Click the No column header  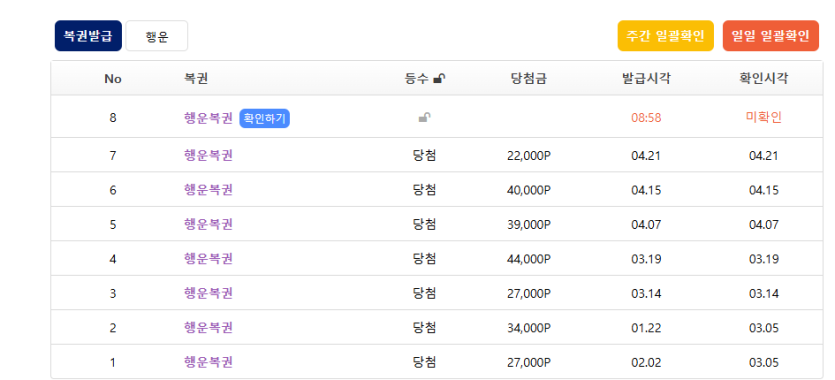(x=113, y=79)
